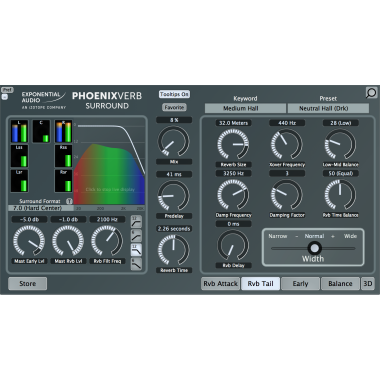This screenshot has width=380, height=380.
Task: Click the Low-Mid Balance knob
Action: coord(340,144)
